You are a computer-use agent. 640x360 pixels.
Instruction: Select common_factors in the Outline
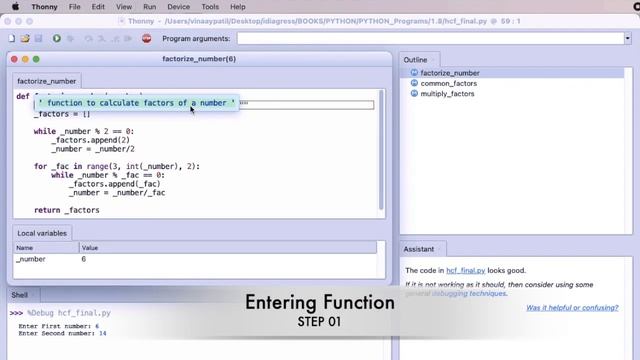(x=449, y=83)
